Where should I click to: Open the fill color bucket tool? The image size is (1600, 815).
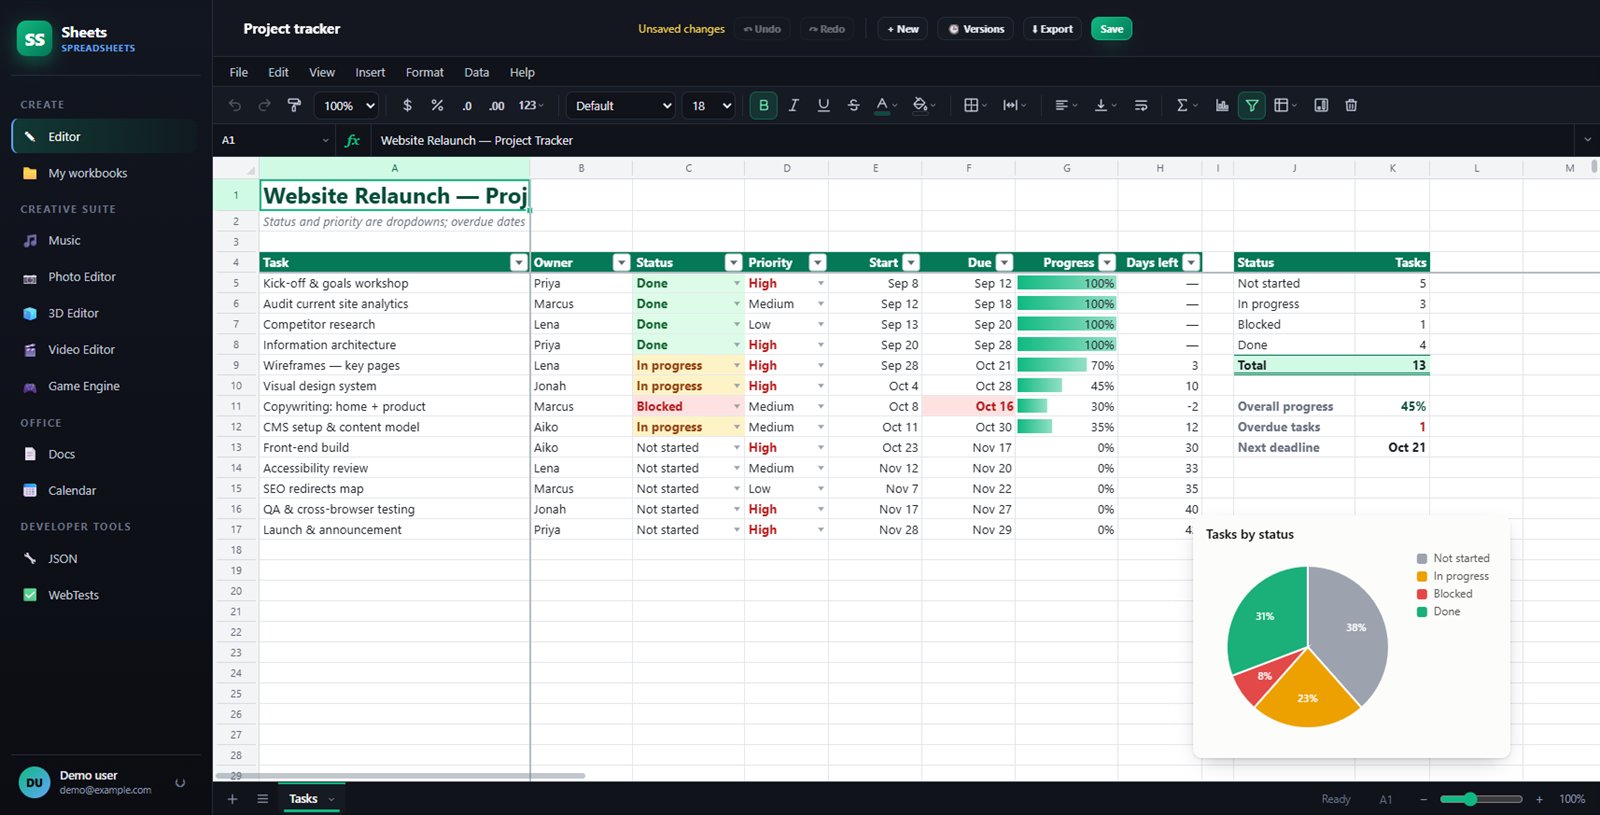(925, 105)
